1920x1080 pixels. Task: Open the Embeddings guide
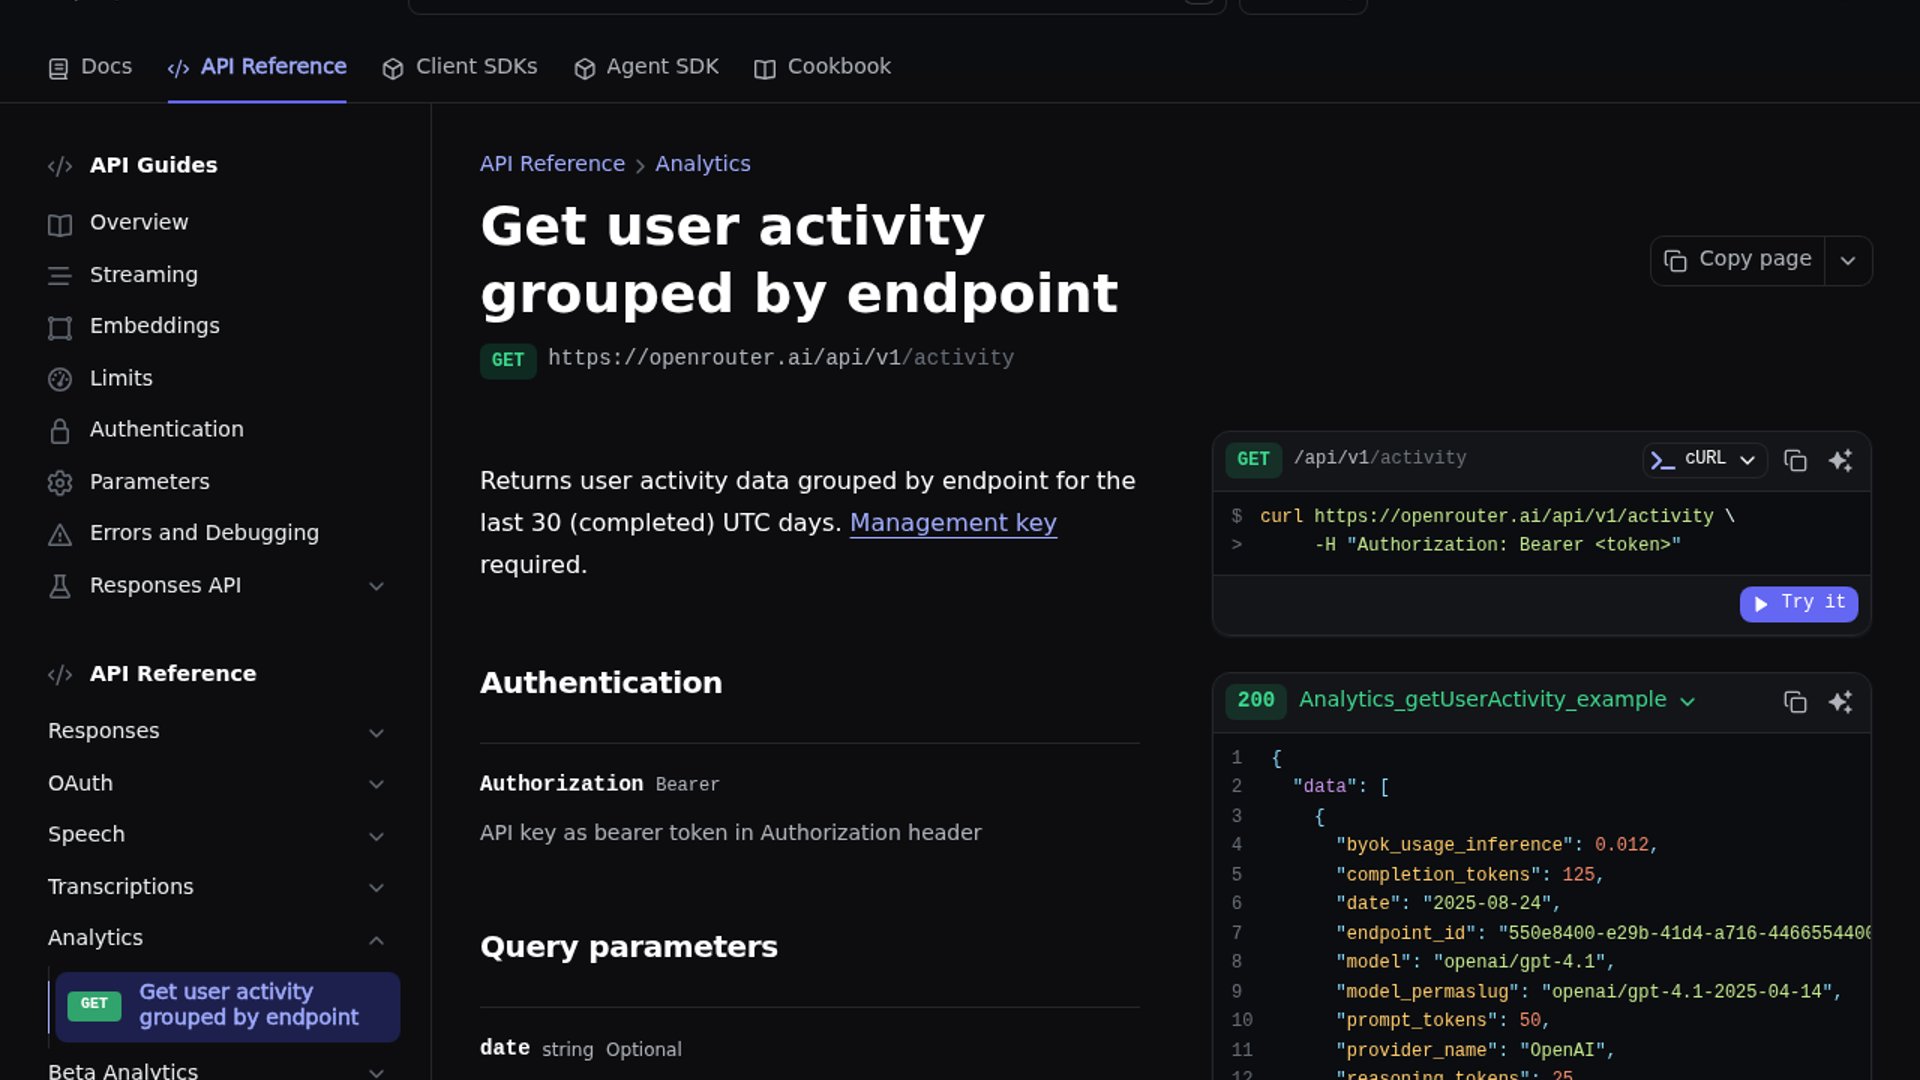[155, 326]
